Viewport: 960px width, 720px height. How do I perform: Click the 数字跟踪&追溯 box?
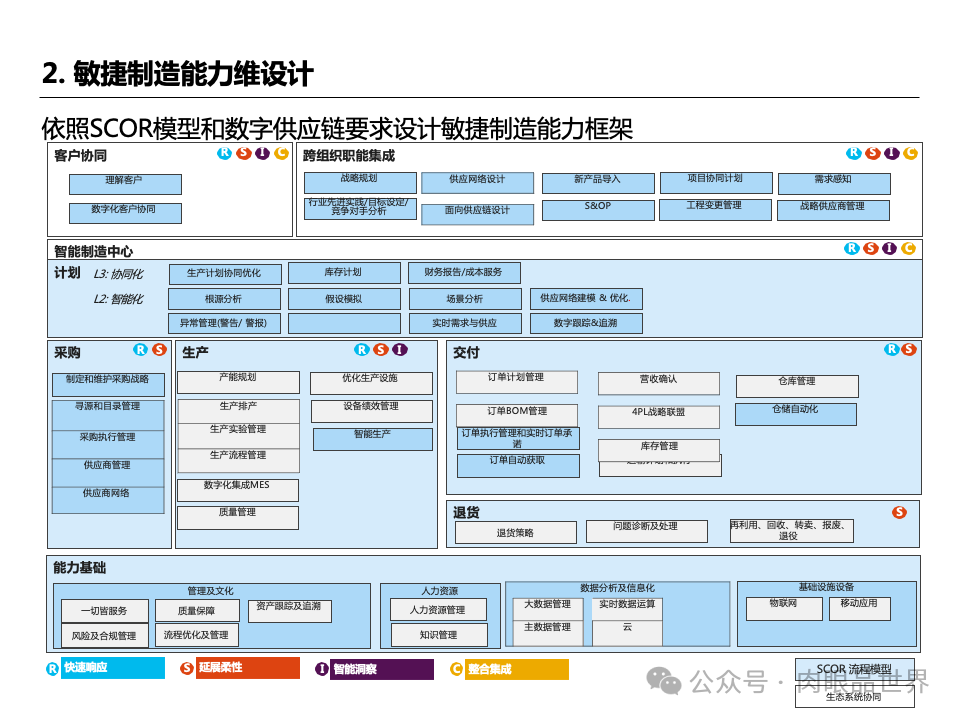(587, 323)
